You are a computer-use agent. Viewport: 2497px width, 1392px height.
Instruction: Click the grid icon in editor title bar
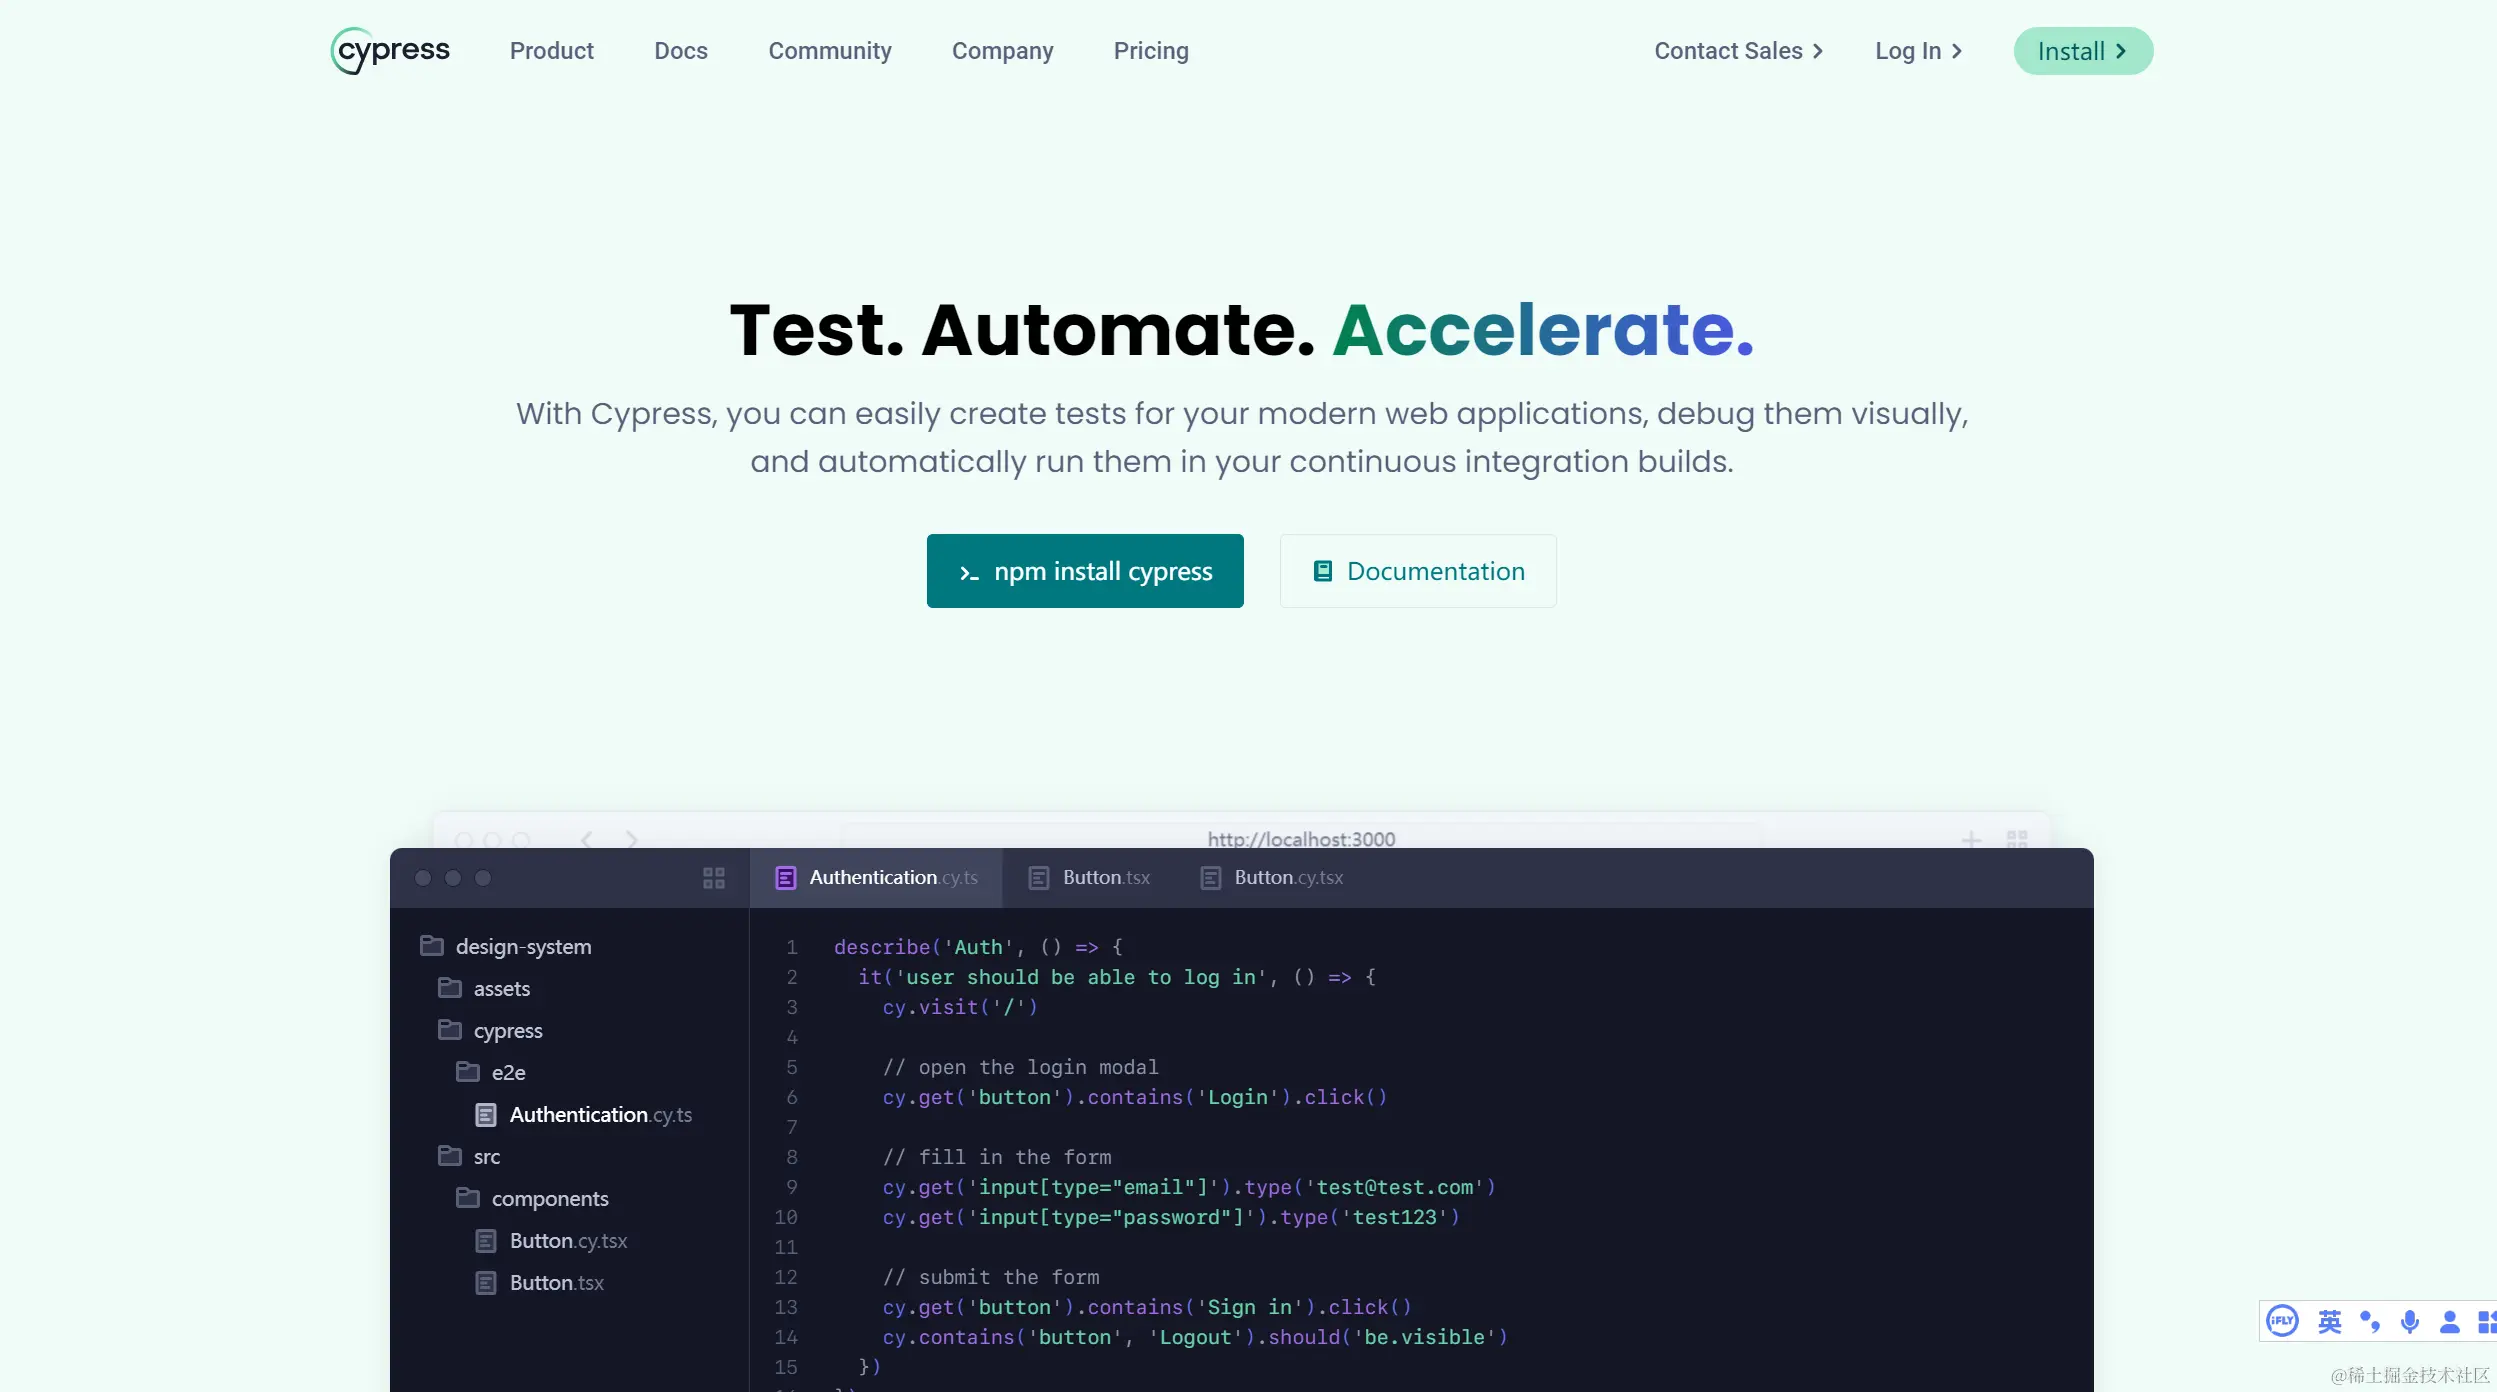tap(713, 878)
